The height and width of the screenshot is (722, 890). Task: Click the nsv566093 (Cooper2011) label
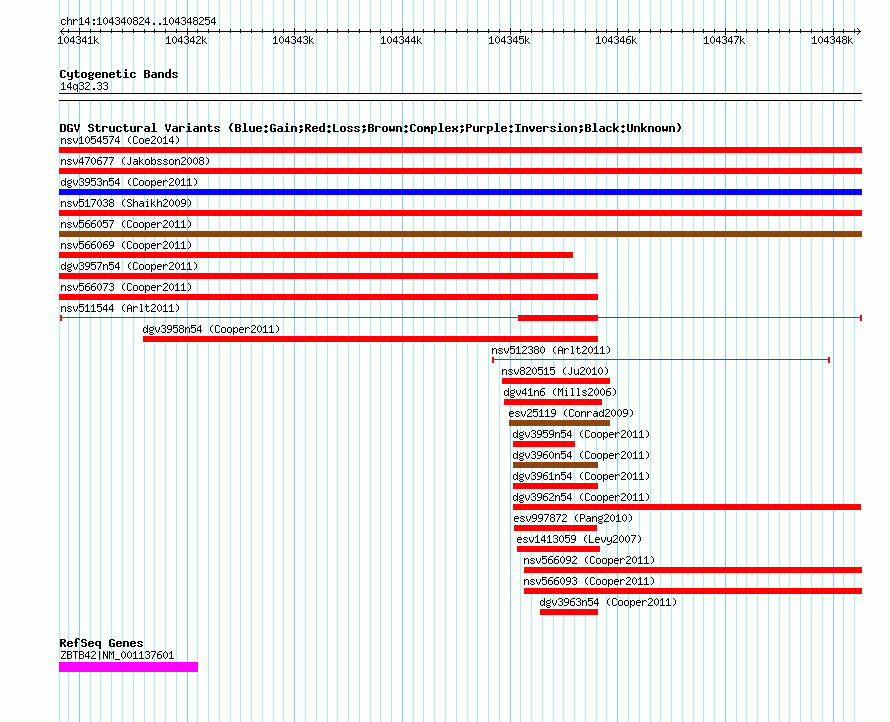click(x=589, y=581)
